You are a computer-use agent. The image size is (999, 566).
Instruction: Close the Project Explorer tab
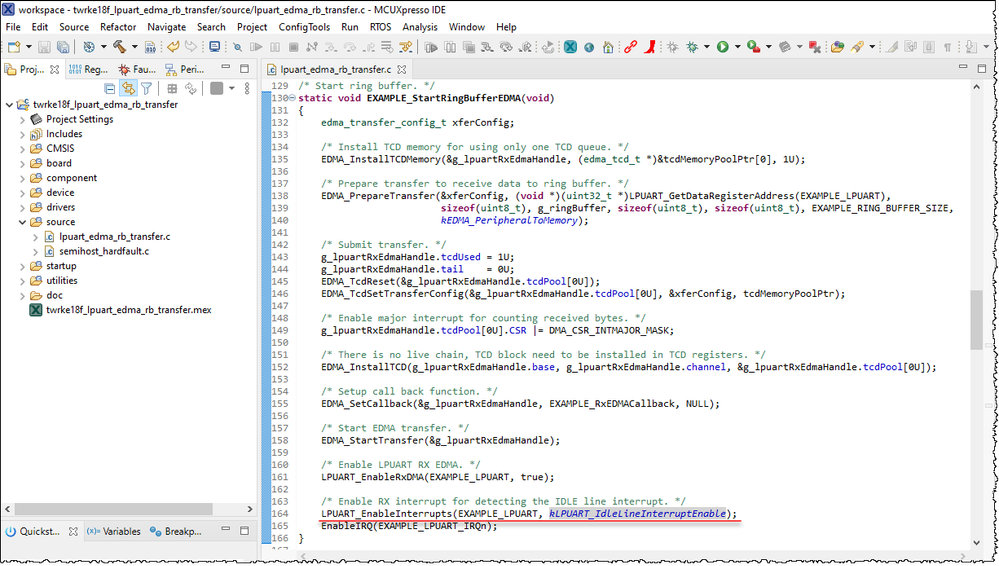click(x=55, y=69)
